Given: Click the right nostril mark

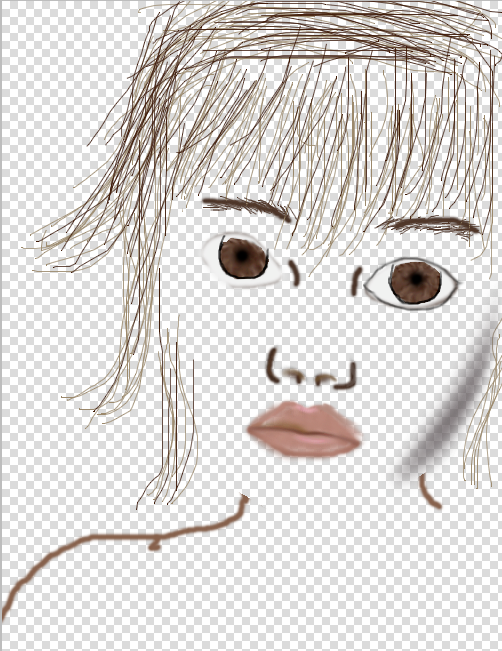Looking at the screenshot, I should click(325, 379).
